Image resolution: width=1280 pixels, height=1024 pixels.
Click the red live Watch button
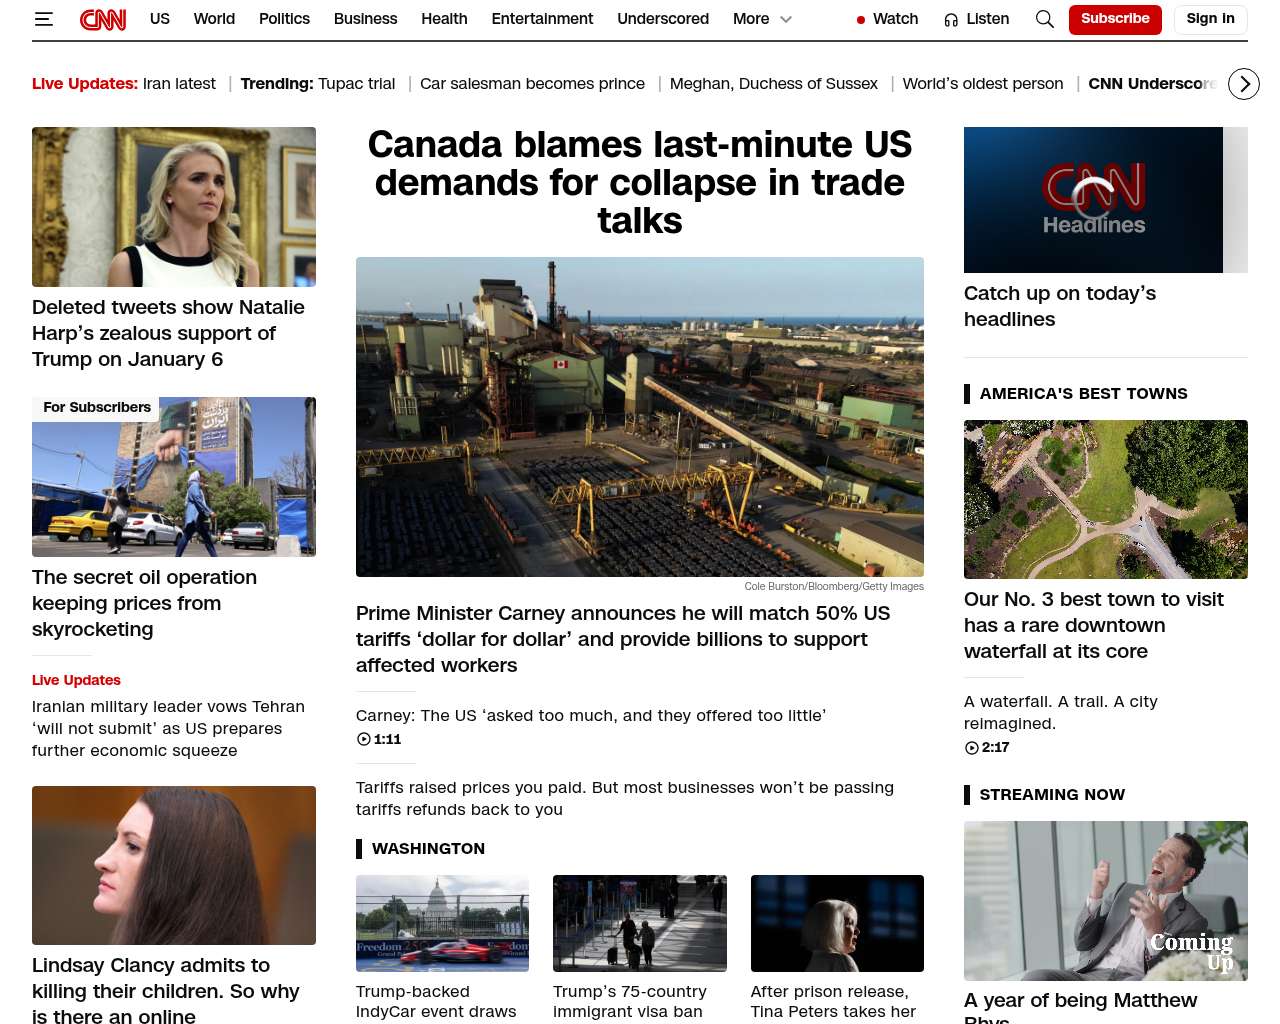point(887,19)
